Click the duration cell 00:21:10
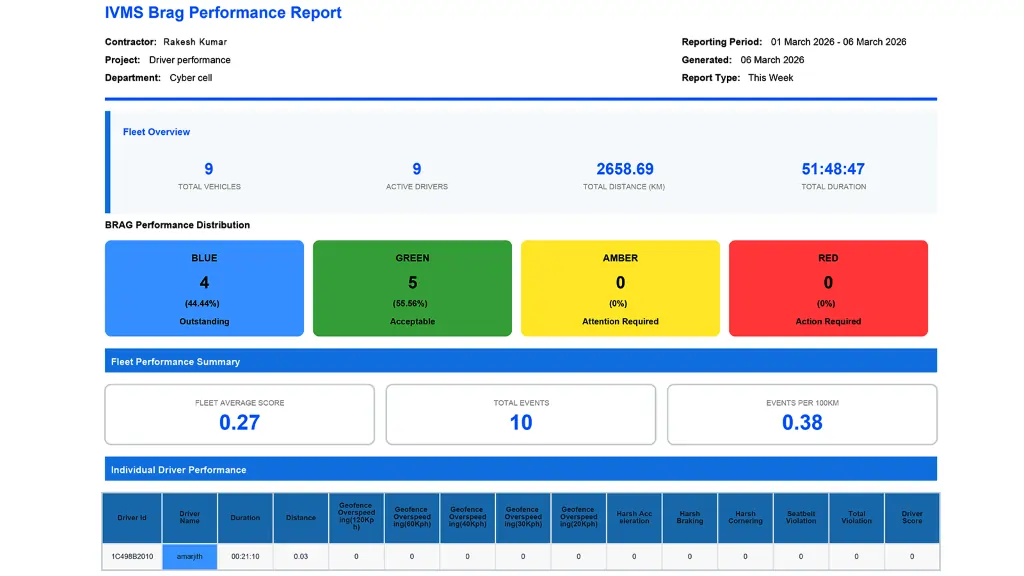Screen dimensions: 1024x576 [x=245, y=556]
